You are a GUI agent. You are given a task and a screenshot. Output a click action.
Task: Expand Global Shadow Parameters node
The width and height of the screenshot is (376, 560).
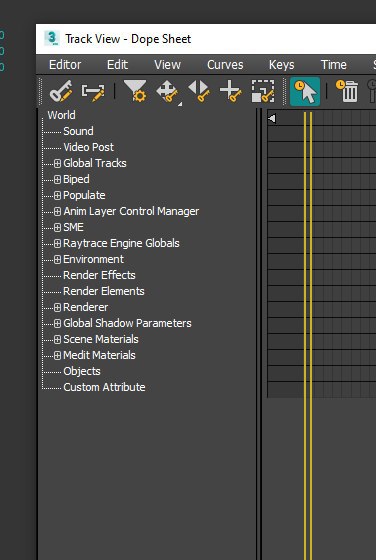[57, 324]
